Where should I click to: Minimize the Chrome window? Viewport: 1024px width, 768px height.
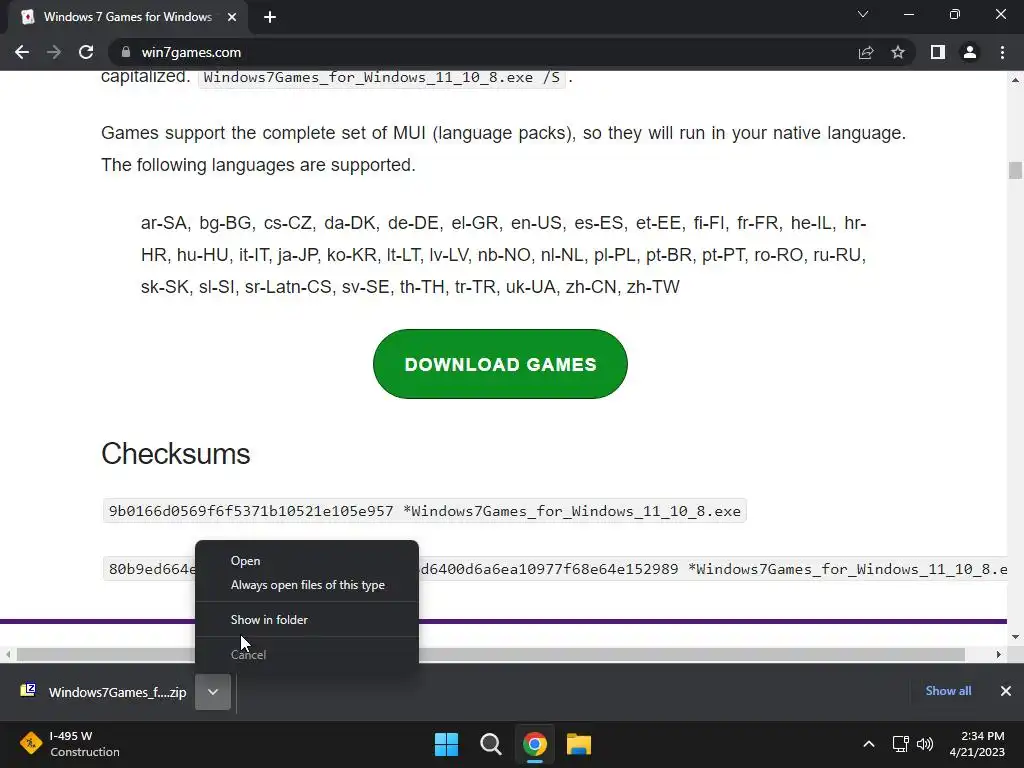point(908,14)
